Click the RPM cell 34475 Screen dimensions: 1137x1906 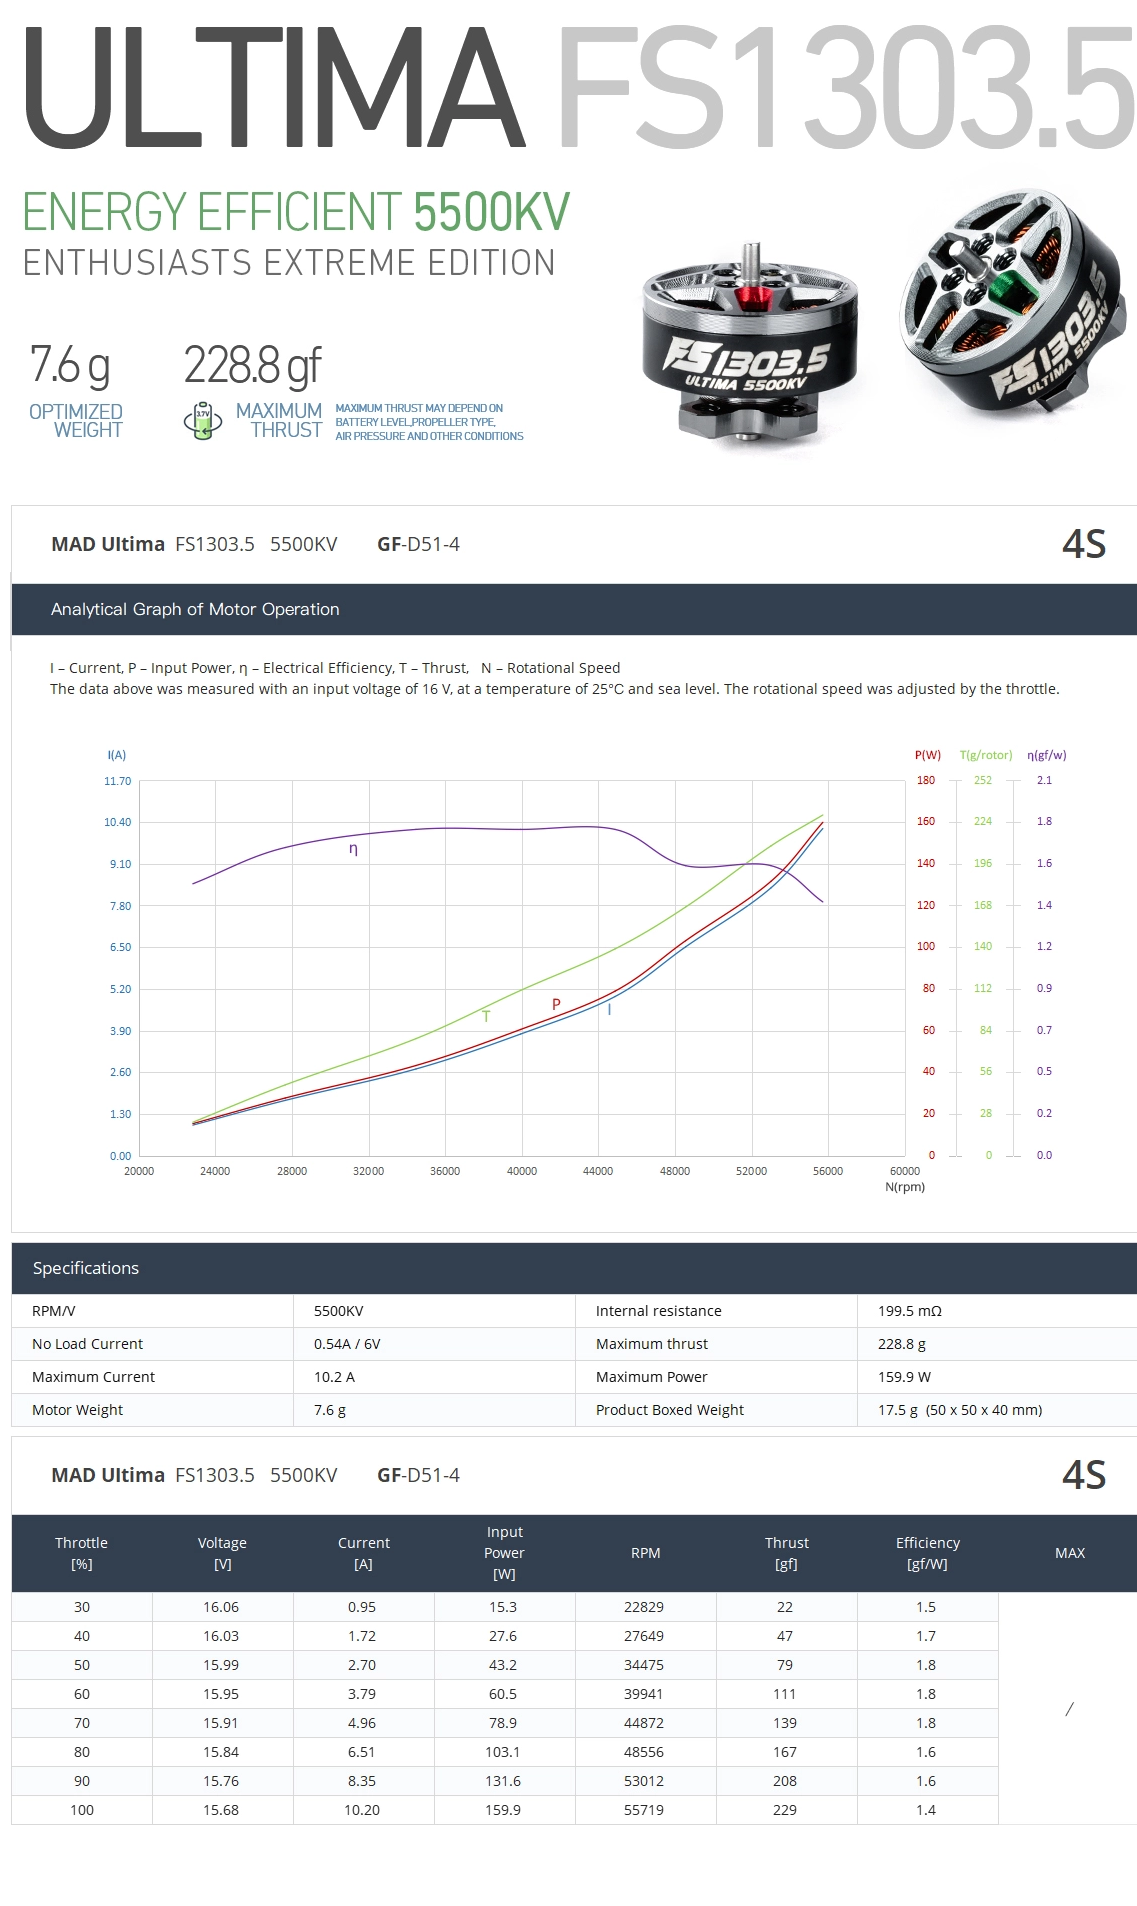[644, 1665]
